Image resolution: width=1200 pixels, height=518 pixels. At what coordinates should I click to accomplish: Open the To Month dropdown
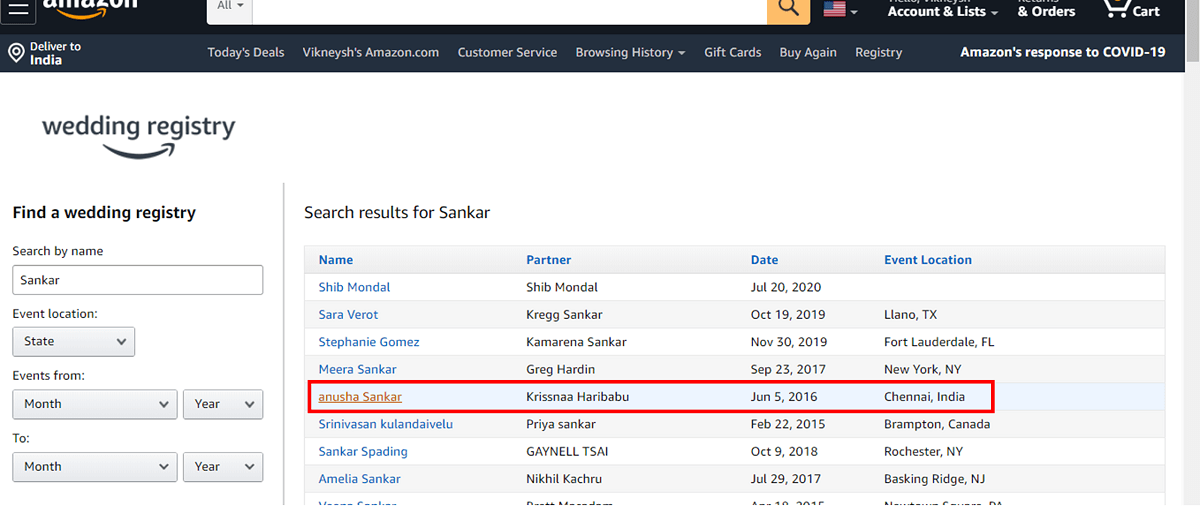(96, 466)
